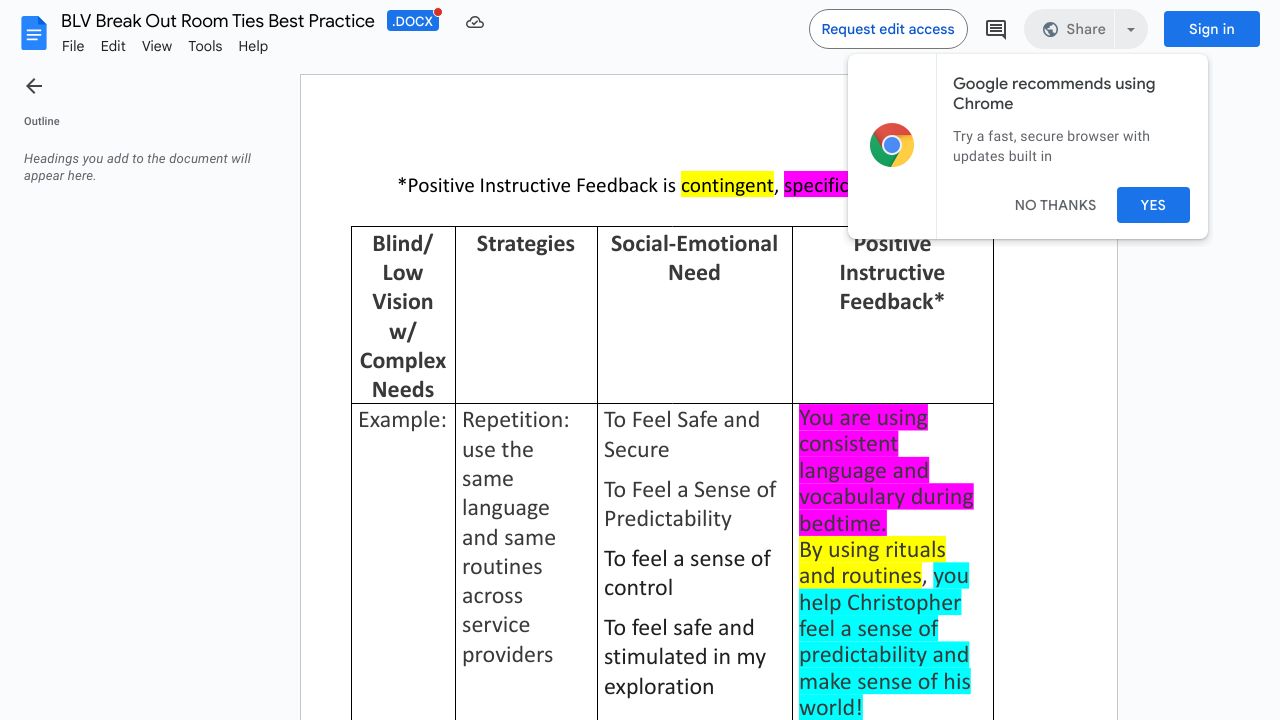Image resolution: width=1280 pixels, height=720 pixels.
Task: Click the document title text
Action: (x=218, y=21)
